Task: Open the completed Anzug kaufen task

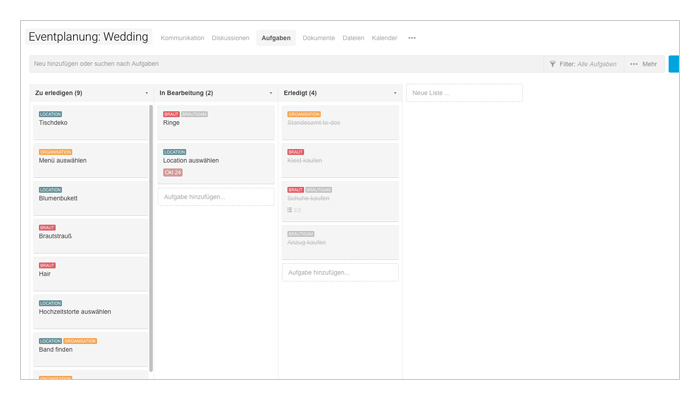Action: (x=340, y=242)
